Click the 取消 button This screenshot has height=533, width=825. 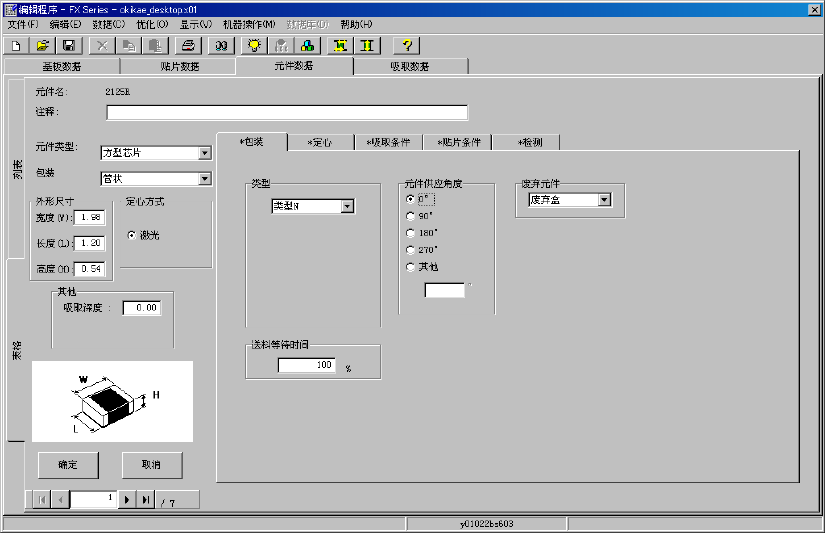(152, 465)
